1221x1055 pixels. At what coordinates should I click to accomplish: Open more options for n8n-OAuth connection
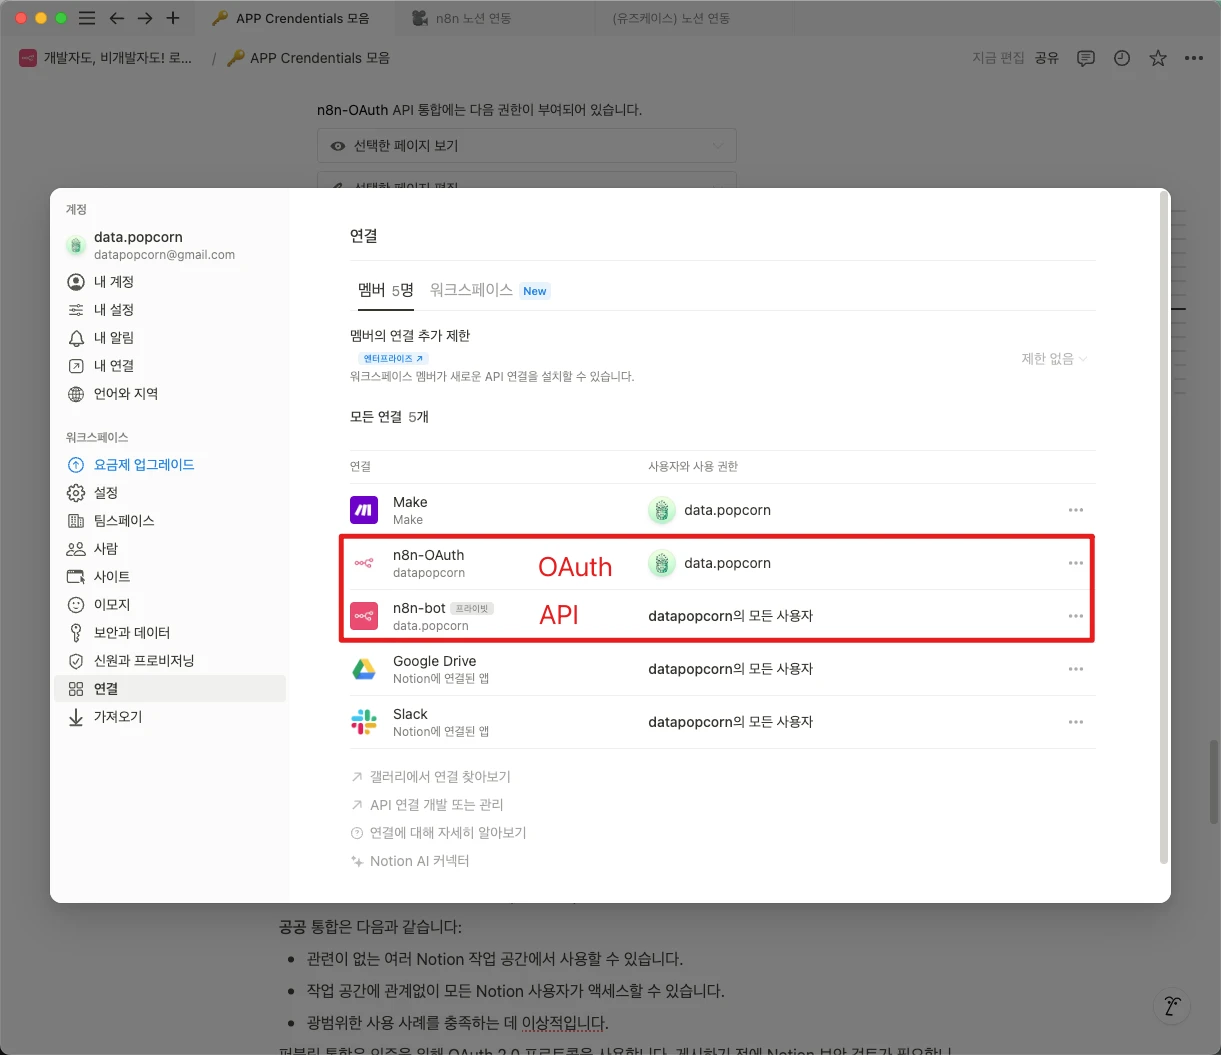pyautogui.click(x=1075, y=563)
